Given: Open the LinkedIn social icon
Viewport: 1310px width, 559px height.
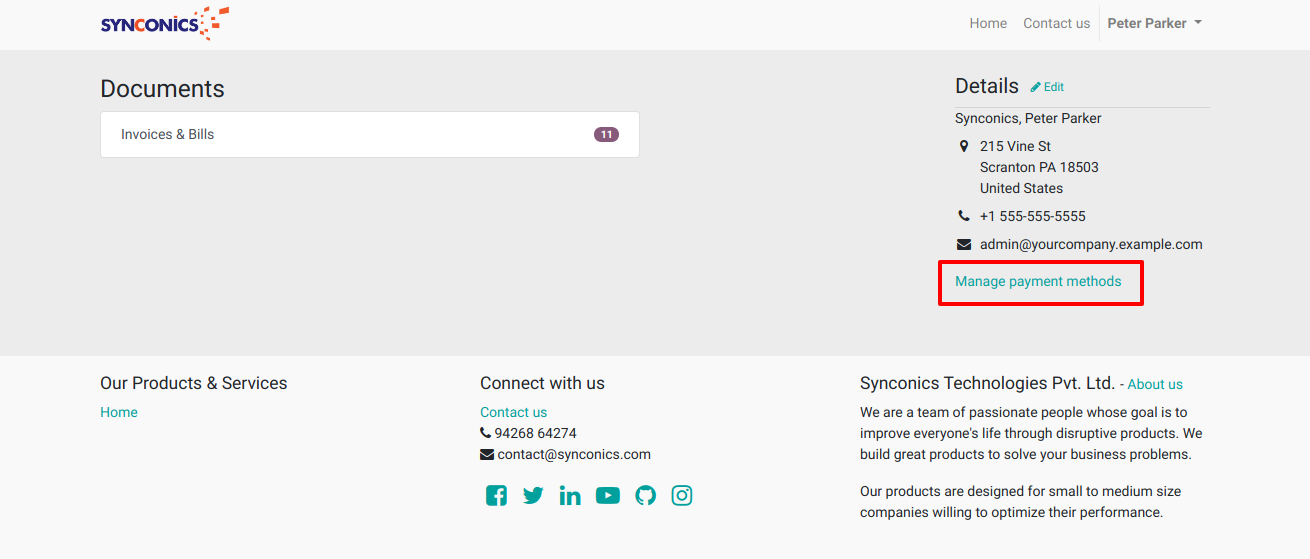Looking at the screenshot, I should coord(570,495).
